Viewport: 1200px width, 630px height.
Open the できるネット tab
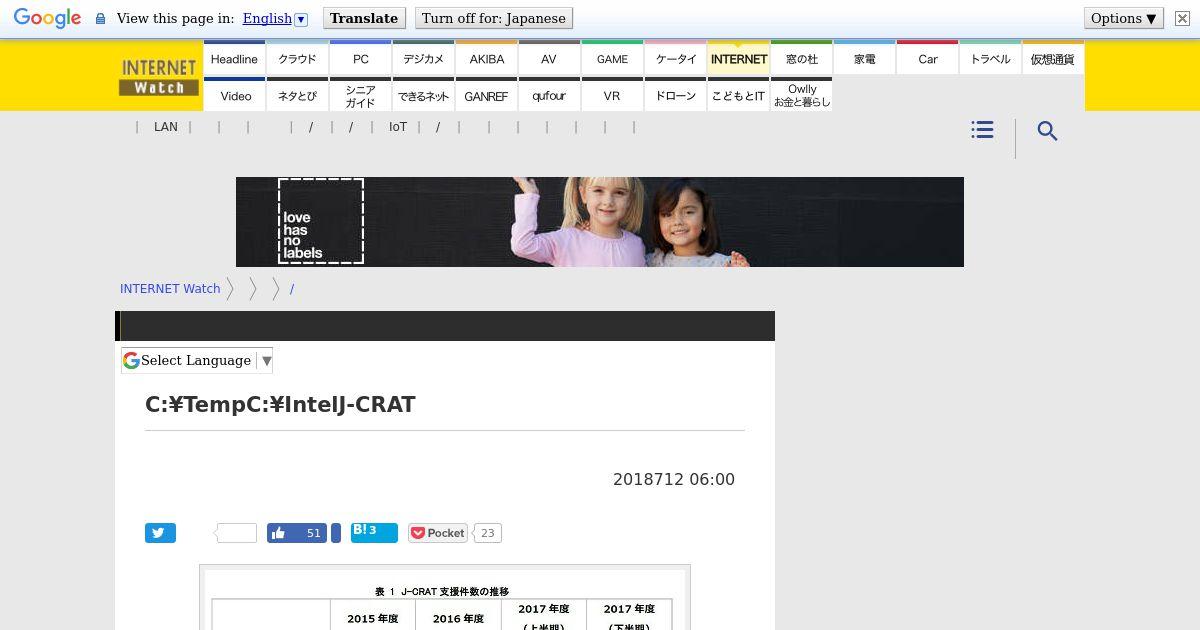[423, 95]
